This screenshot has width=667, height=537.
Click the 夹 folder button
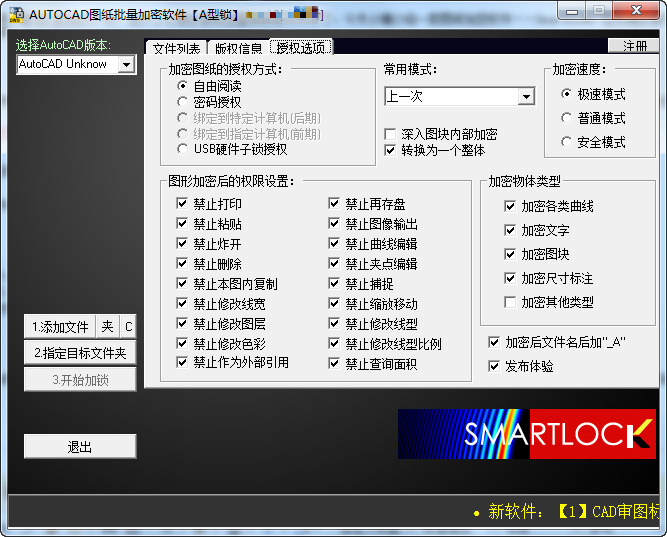[x=107, y=327]
